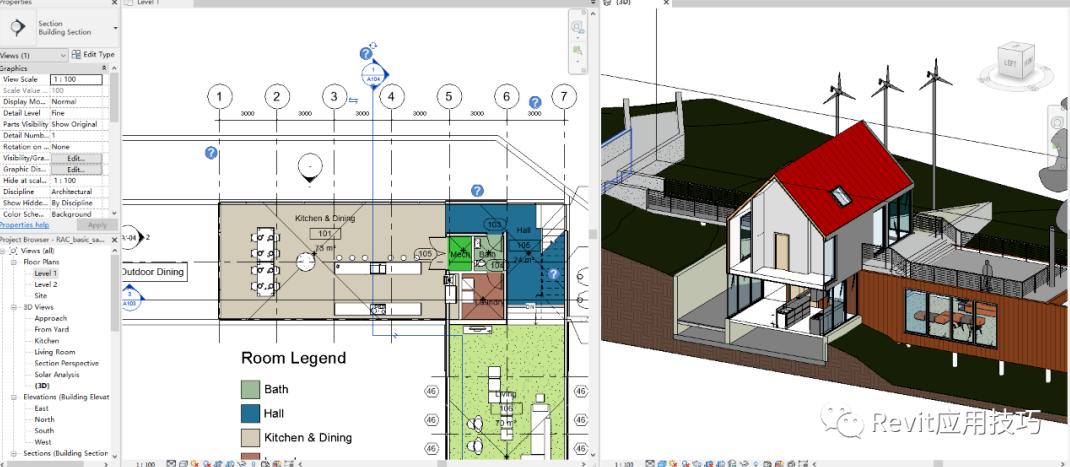Open the Type Selector dropdown arrow
Viewport: 1070px width, 467px height.
click(115, 28)
